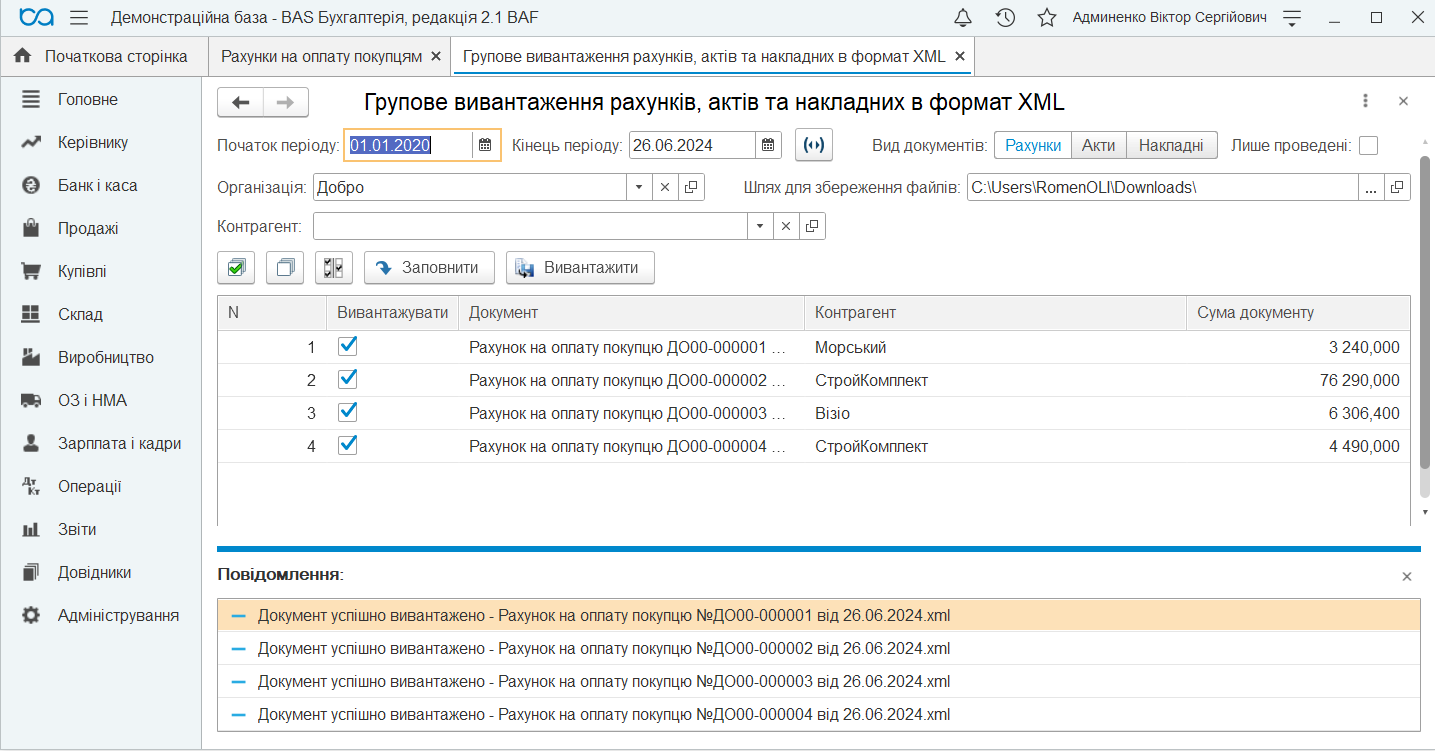
Task: Sort by Контрагент column header
Action: (x=995, y=312)
